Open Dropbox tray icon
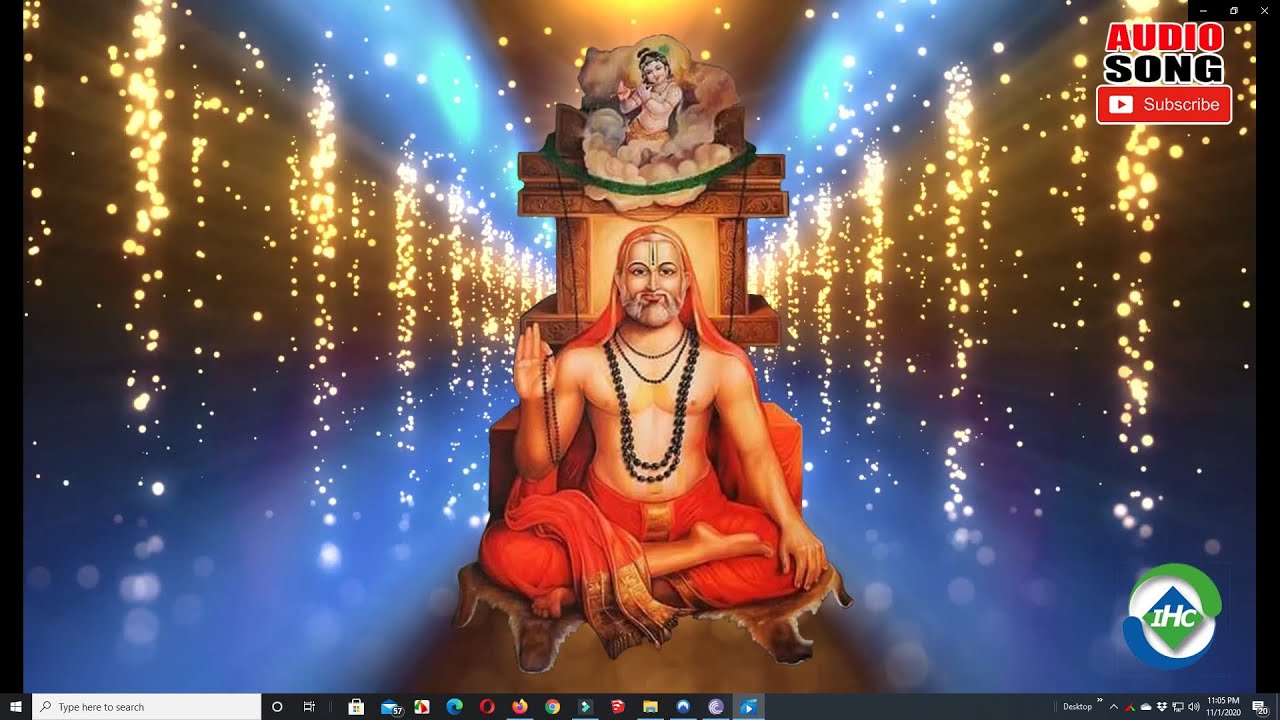 1162,707
